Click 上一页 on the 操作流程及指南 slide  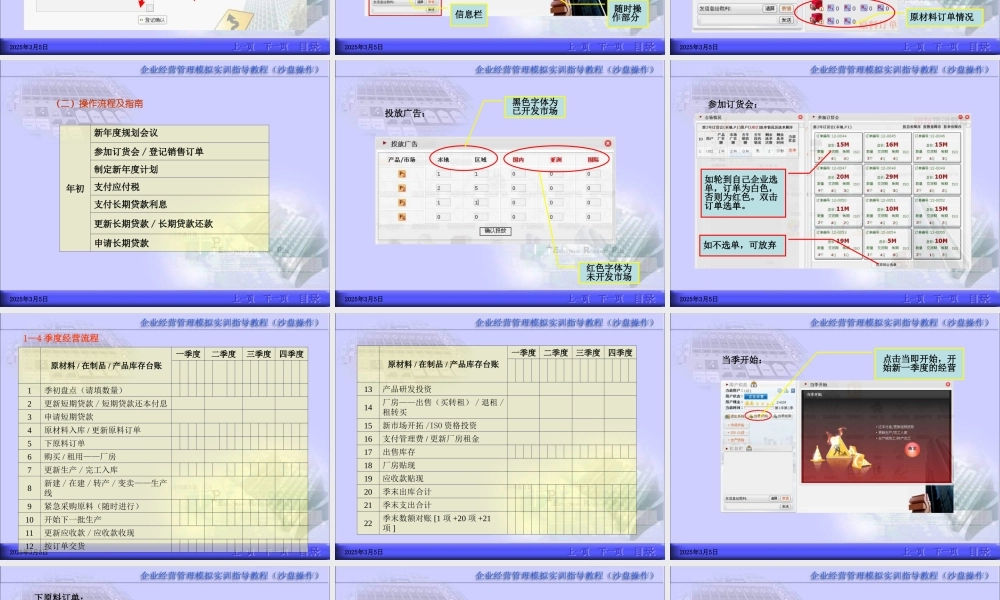click(244, 298)
